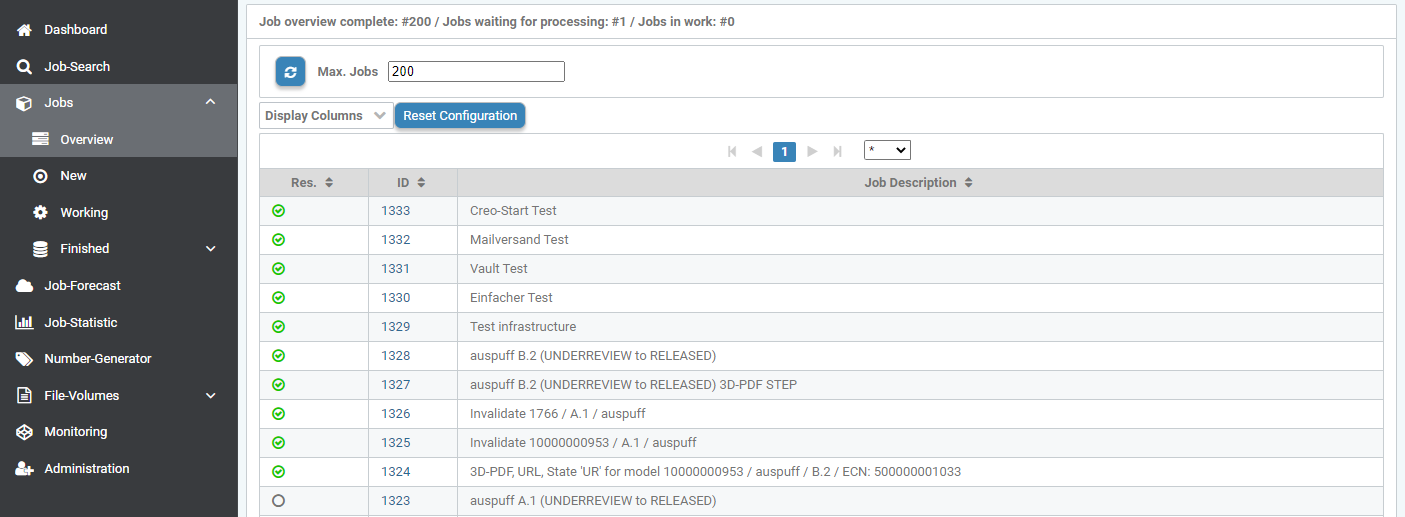This screenshot has height=517, width=1405.
Task: Open the Display Columns dropdown
Action: [326, 116]
